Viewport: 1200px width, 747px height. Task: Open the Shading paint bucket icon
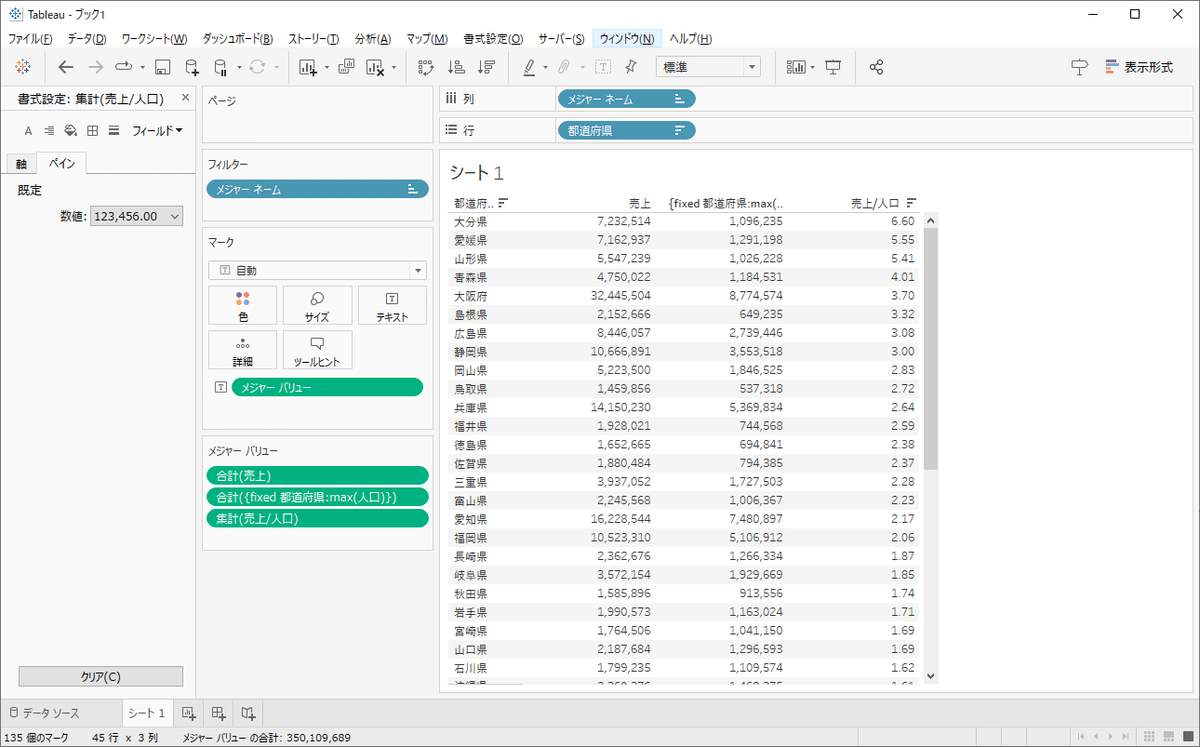click(70, 130)
